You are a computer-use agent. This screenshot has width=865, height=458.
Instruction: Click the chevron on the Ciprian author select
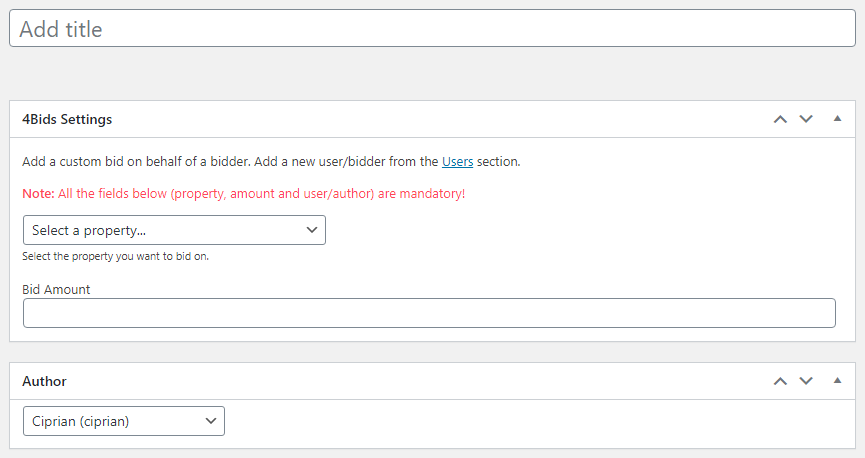(211, 421)
